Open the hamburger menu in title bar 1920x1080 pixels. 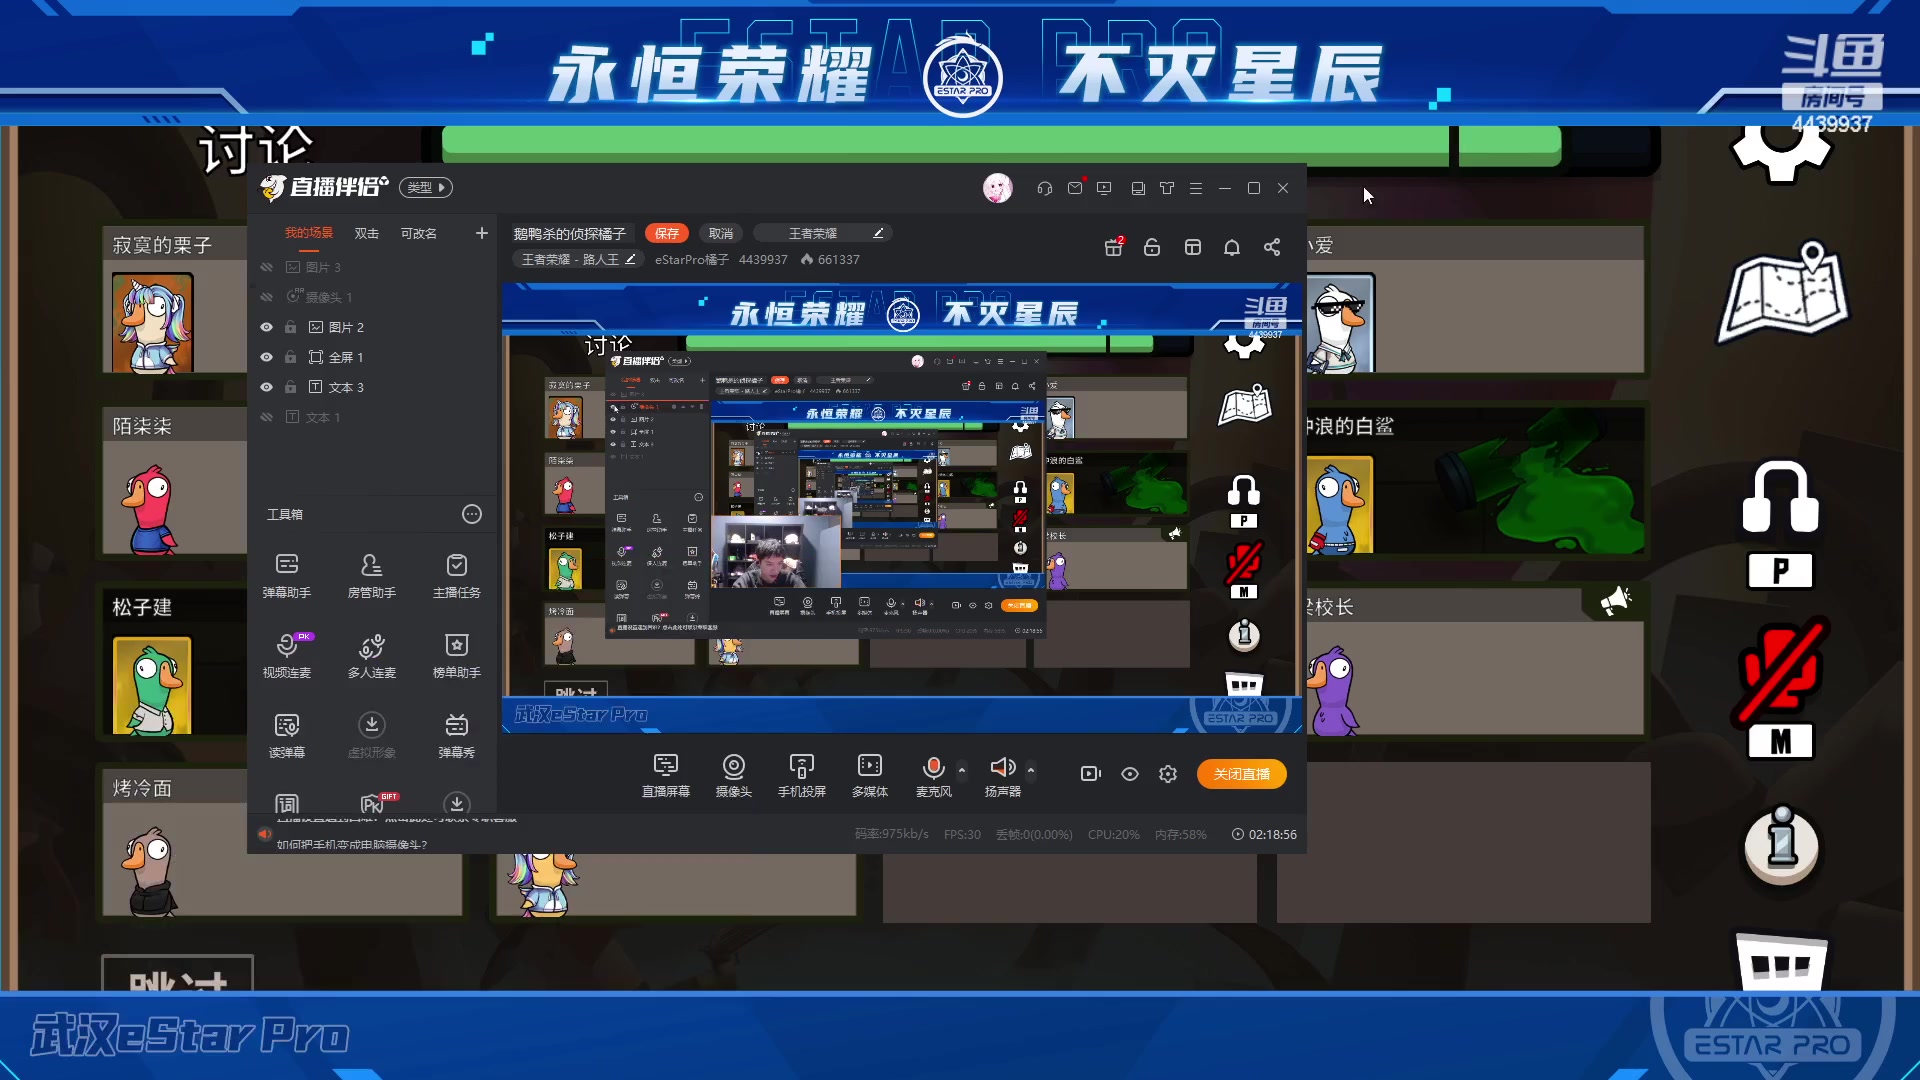pos(1196,188)
